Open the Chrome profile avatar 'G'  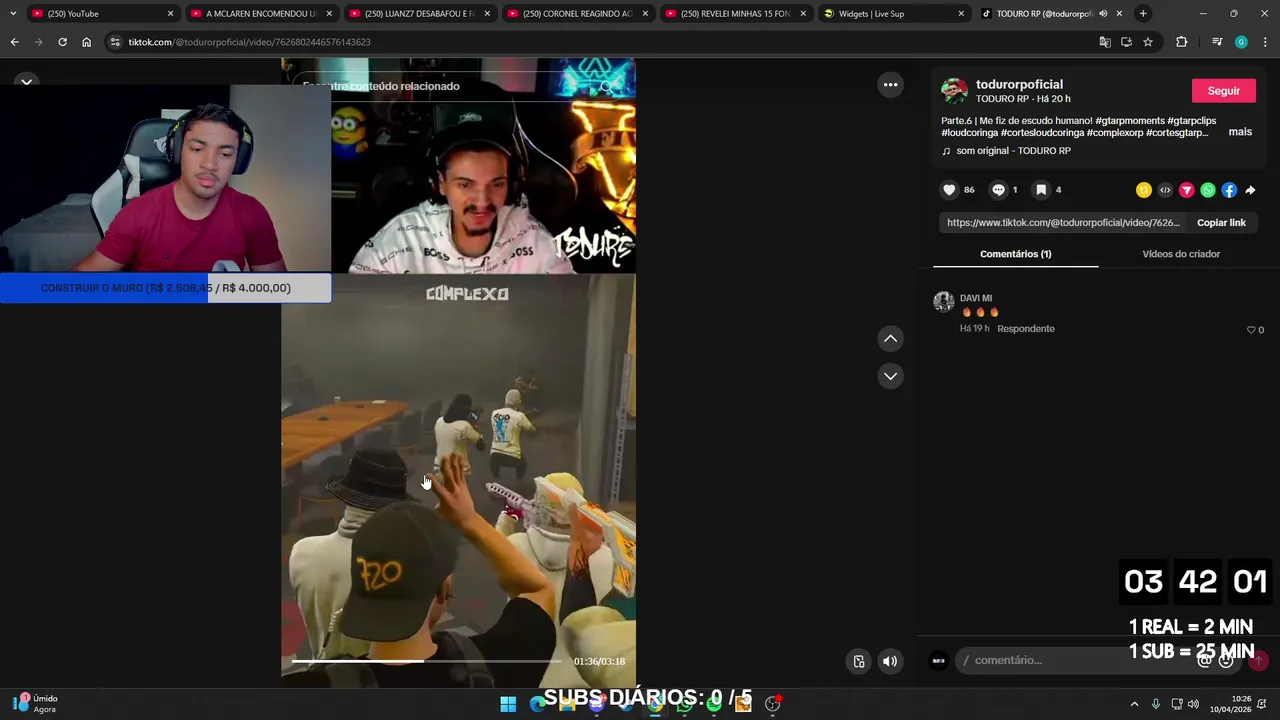[1241, 42]
